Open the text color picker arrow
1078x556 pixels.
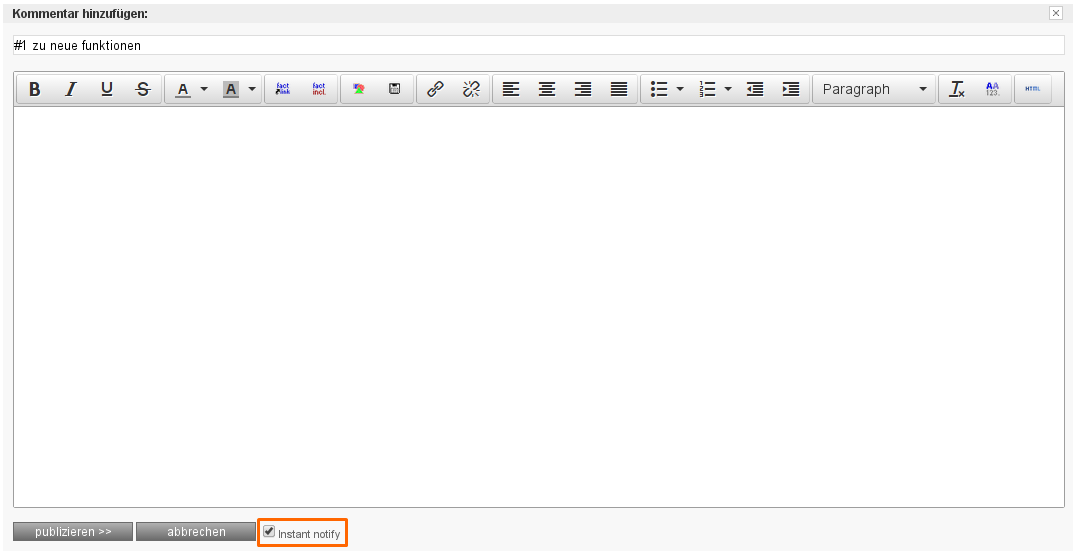point(204,89)
